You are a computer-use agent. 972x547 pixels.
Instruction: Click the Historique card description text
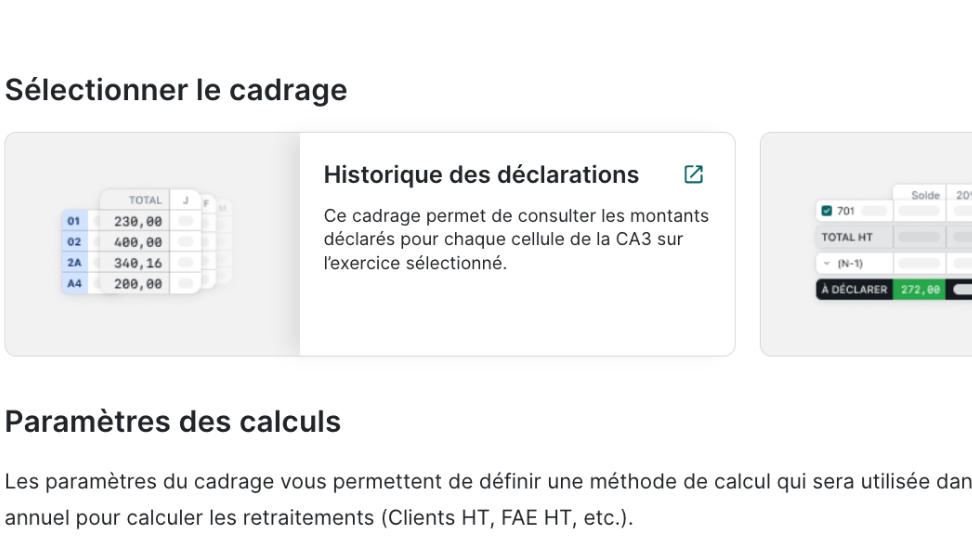tap(516, 240)
